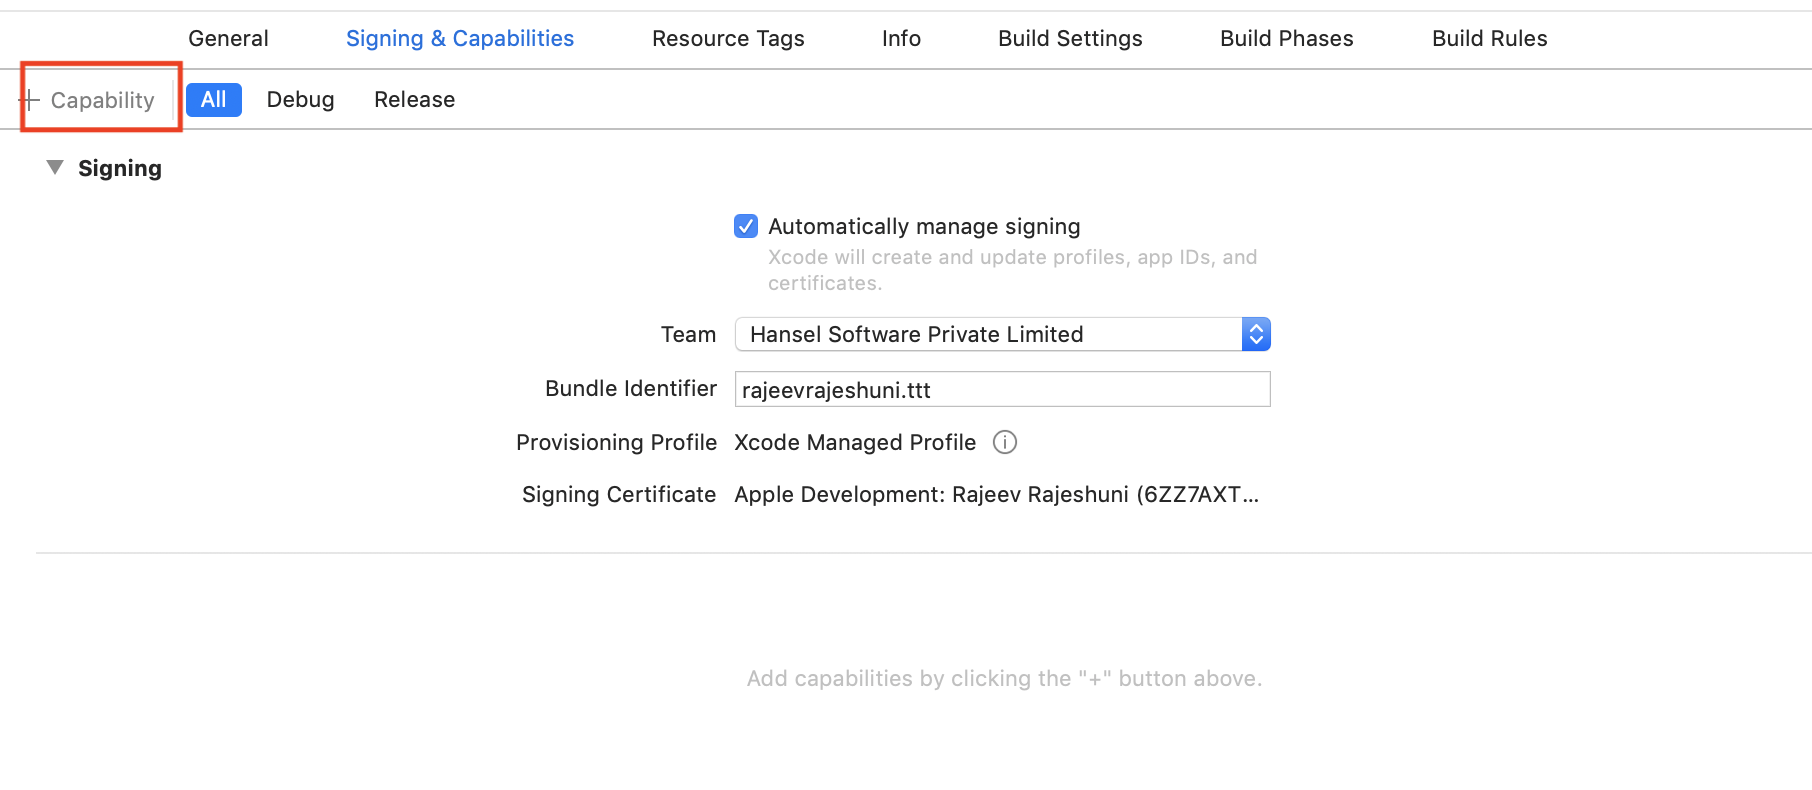Click the Team dropdown stepper arrows
This screenshot has width=1812, height=790.
[x=1256, y=334]
